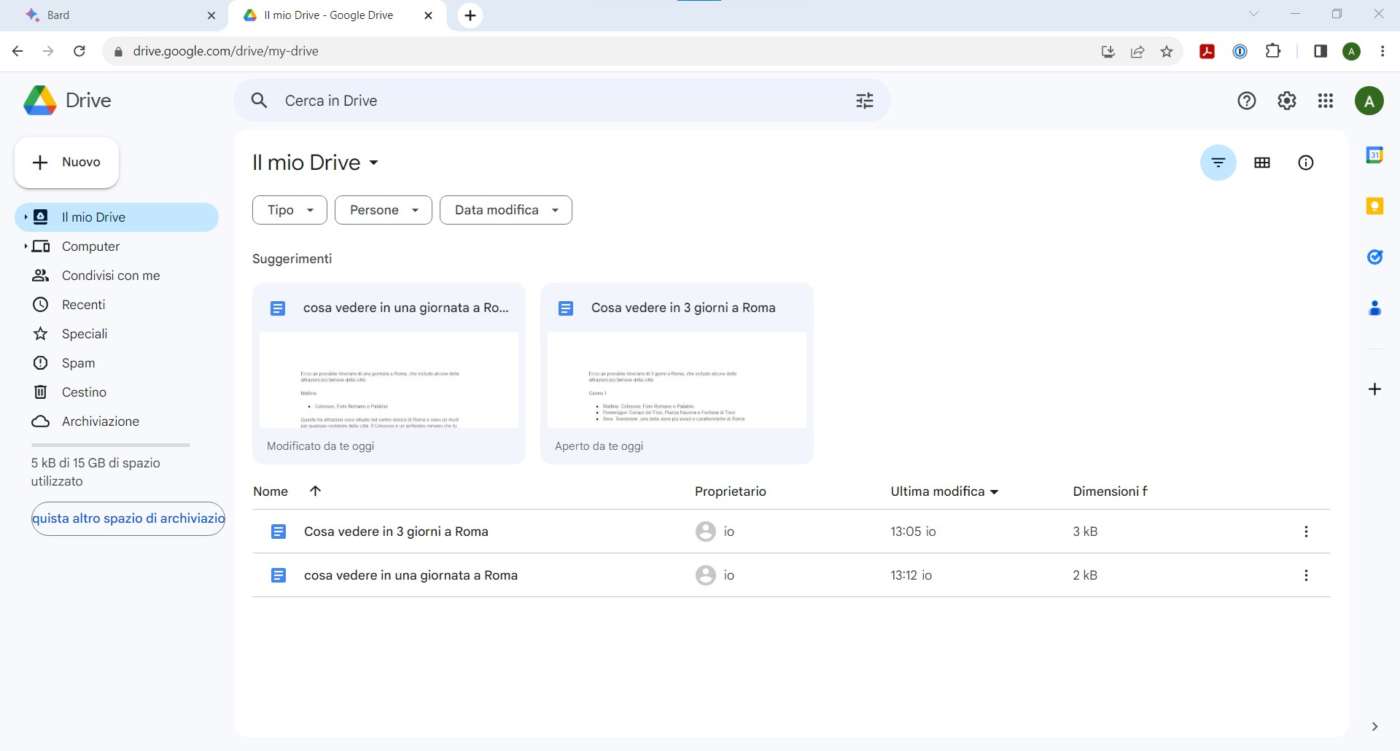Click the Help question mark icon
This screenshot has height=751, width=1400.
[x=1246, y=101]
